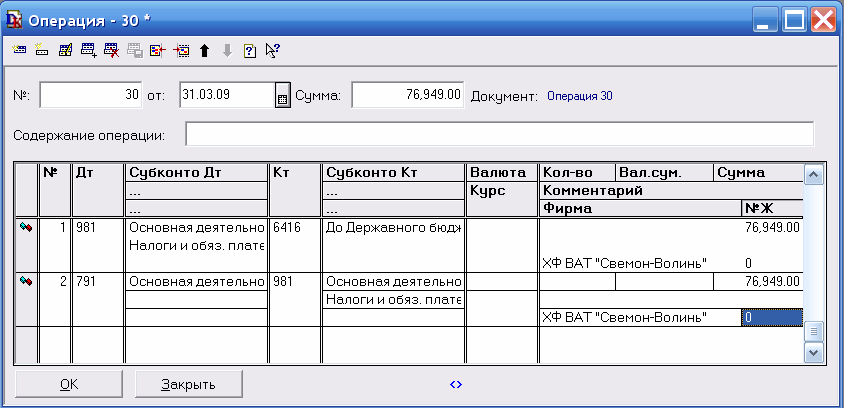The width and height of the screenshot is (844, 408).
Task: Click the operation number field containing 30
Action: coord(92,95)
